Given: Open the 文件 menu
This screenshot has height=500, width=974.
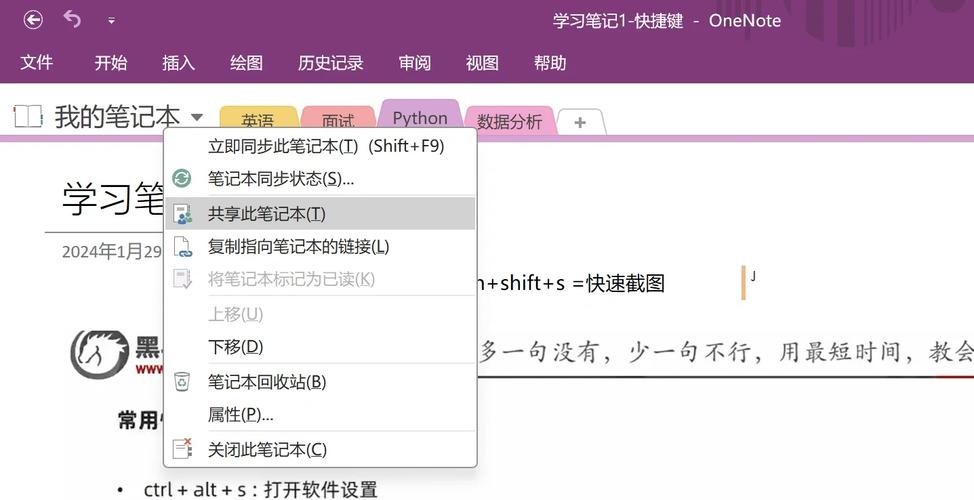Looking at the screenshot, I should 37,62.
